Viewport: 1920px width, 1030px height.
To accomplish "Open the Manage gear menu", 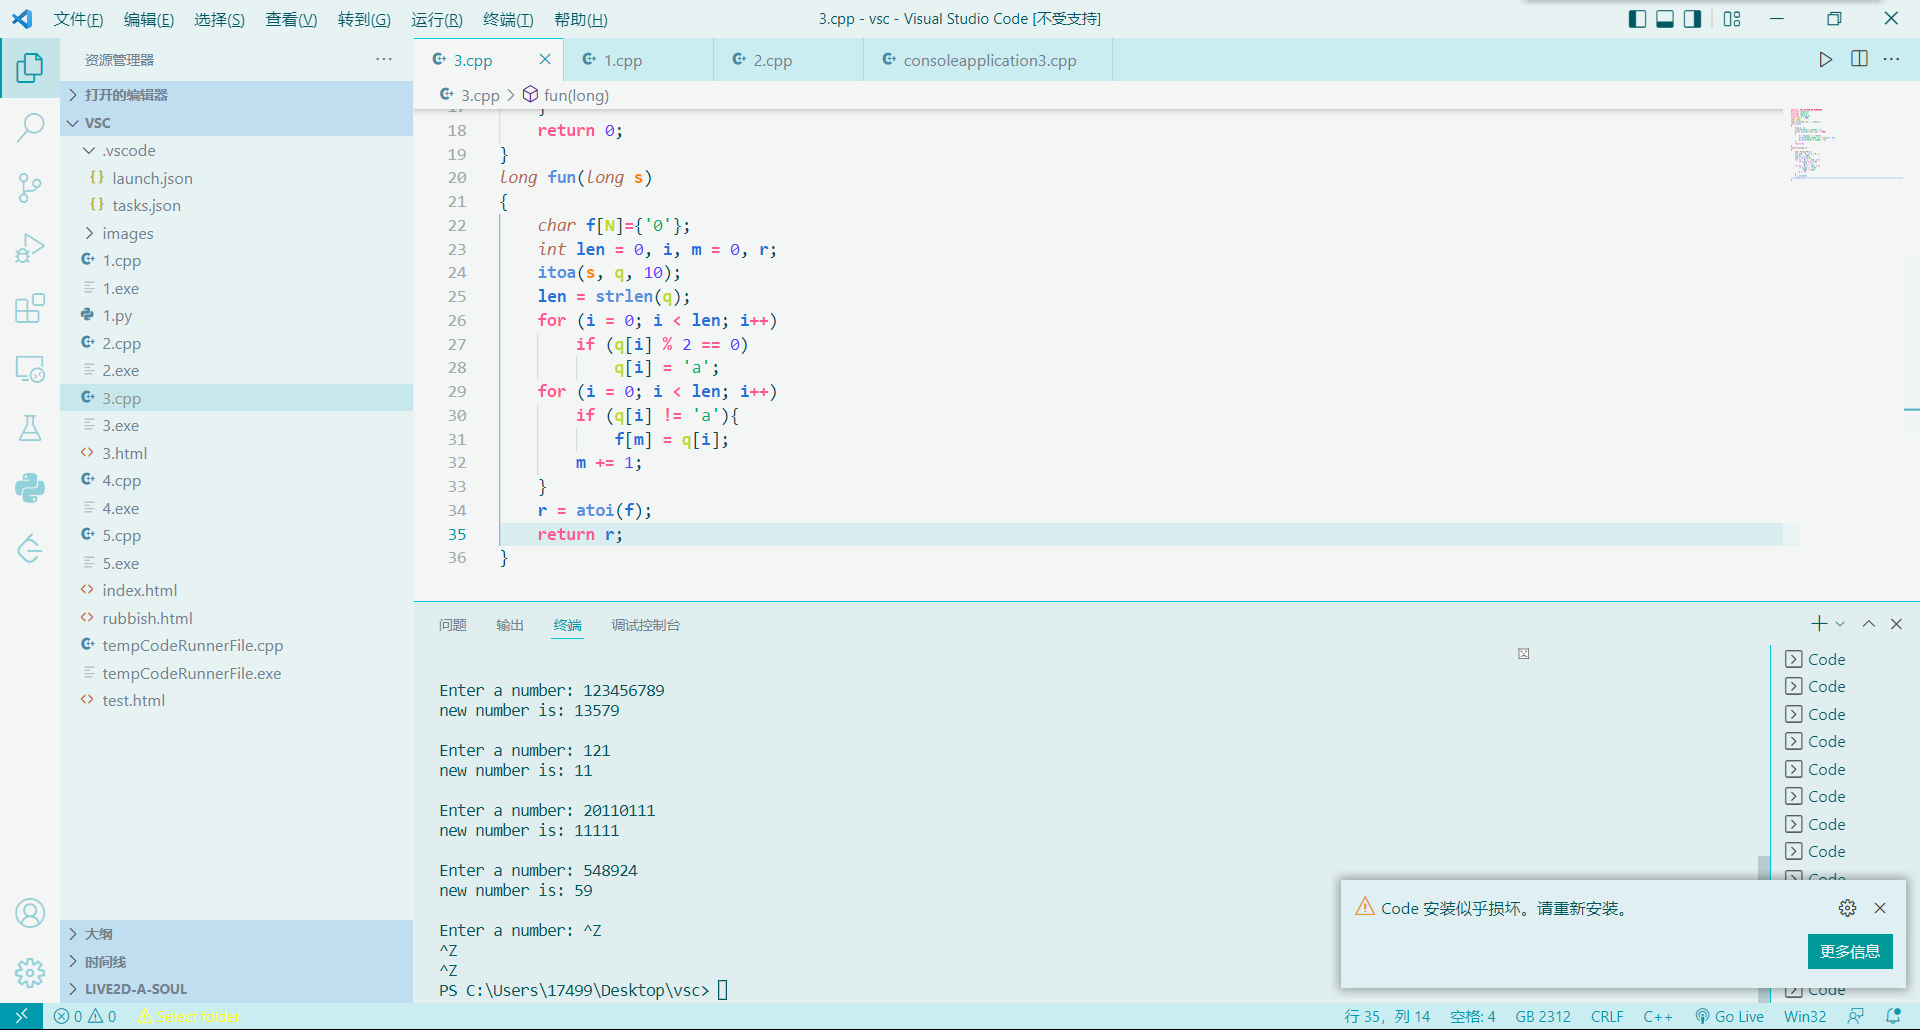I will (x=30, y=972).
